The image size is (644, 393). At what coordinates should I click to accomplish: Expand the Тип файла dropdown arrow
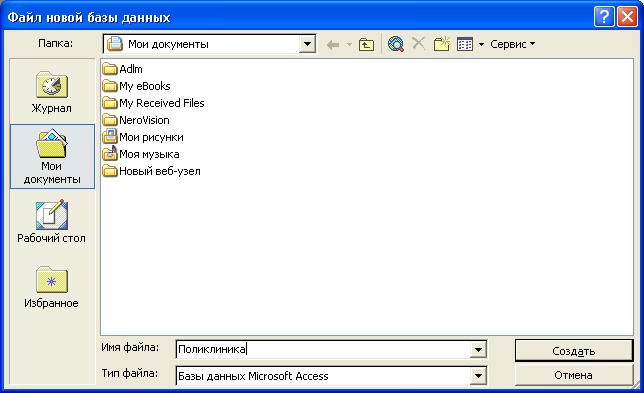(478, 376)
